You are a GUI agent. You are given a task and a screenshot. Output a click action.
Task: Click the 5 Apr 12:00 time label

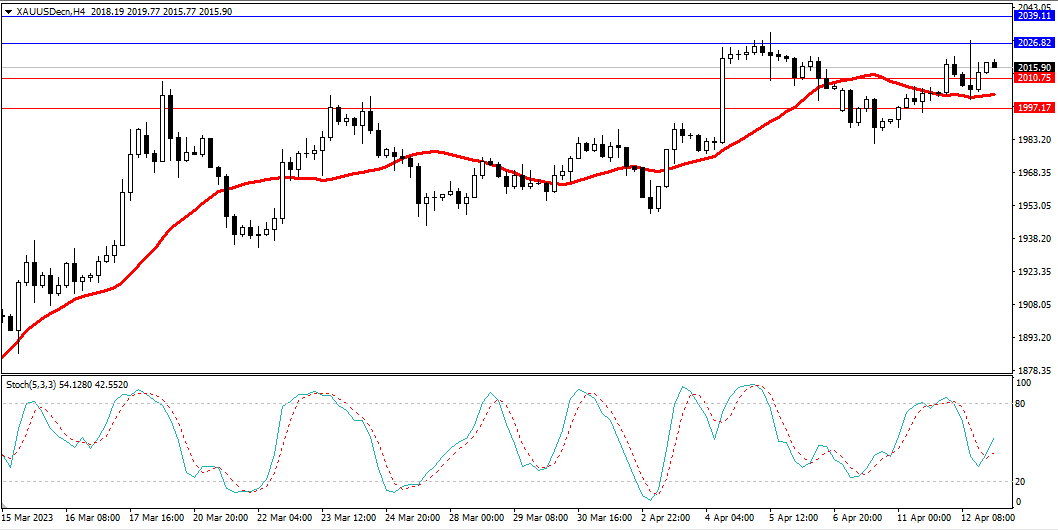[795, 518]
